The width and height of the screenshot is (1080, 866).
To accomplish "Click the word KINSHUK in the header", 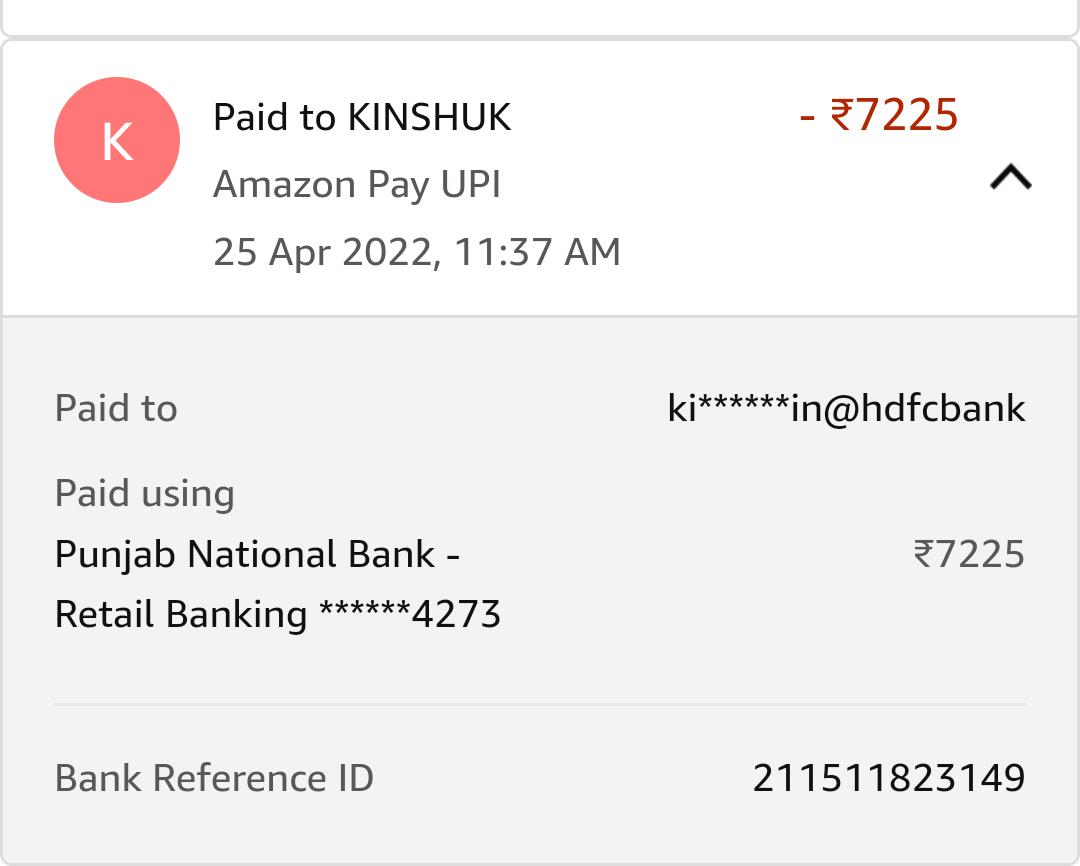I will 429,118.
